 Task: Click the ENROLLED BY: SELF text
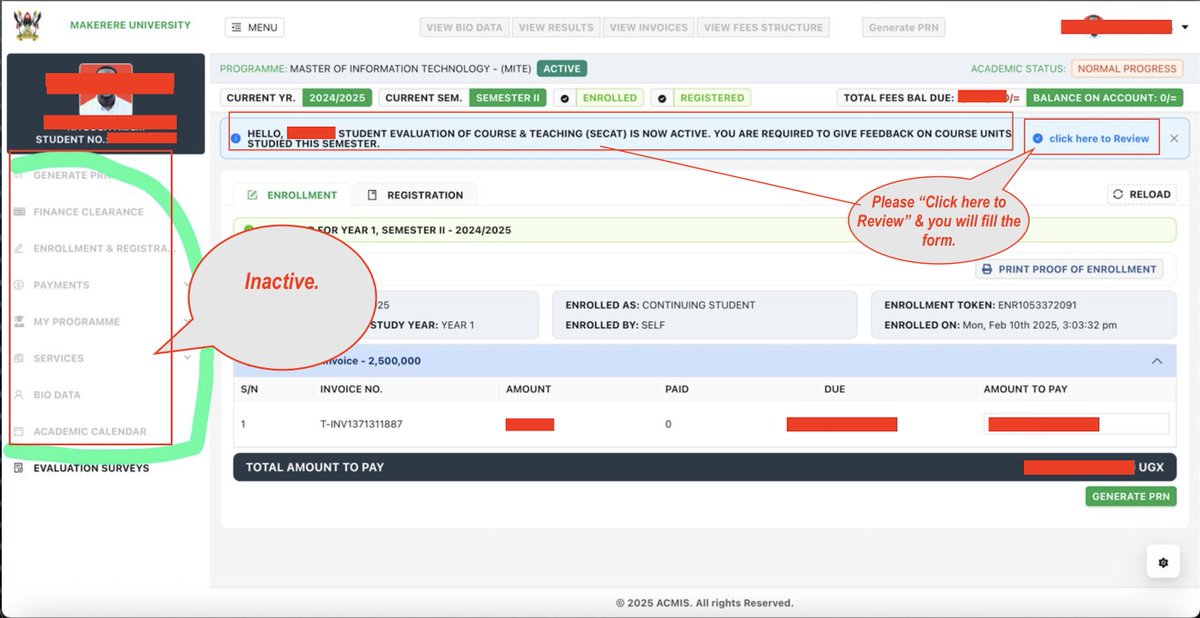(x=615, y=325)
